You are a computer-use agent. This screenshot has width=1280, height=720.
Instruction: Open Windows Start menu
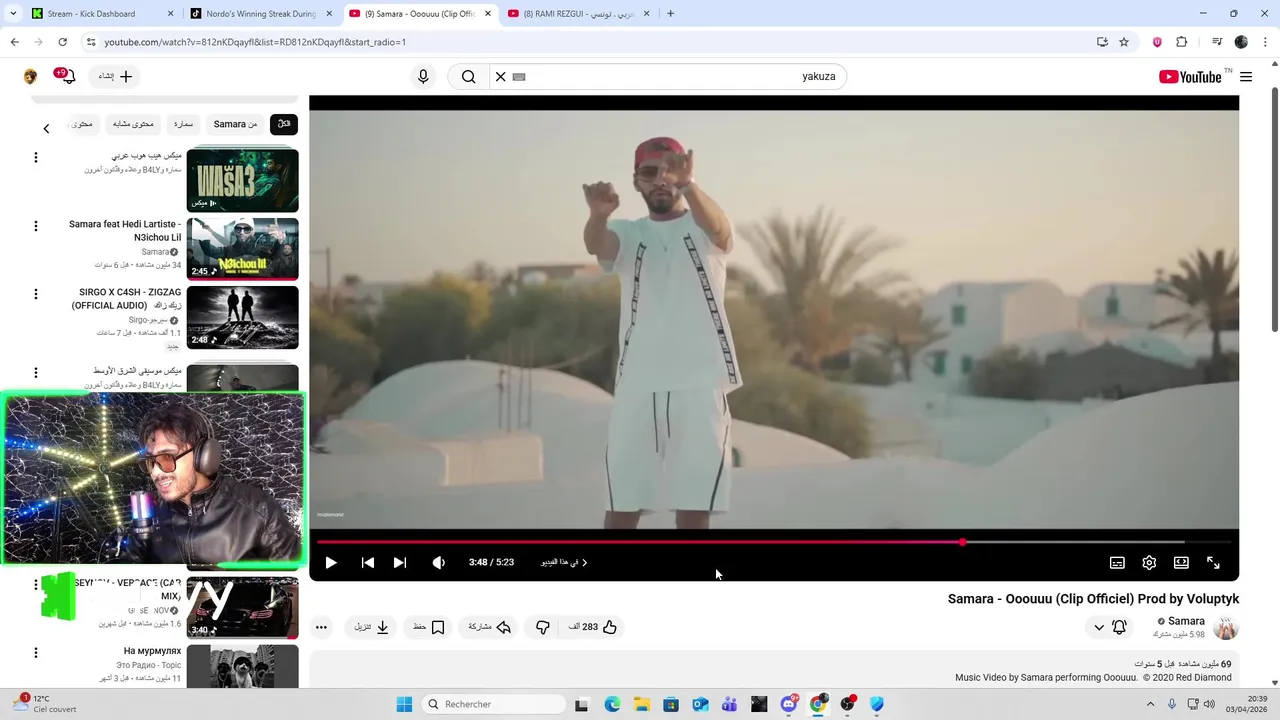coord(404,704)
